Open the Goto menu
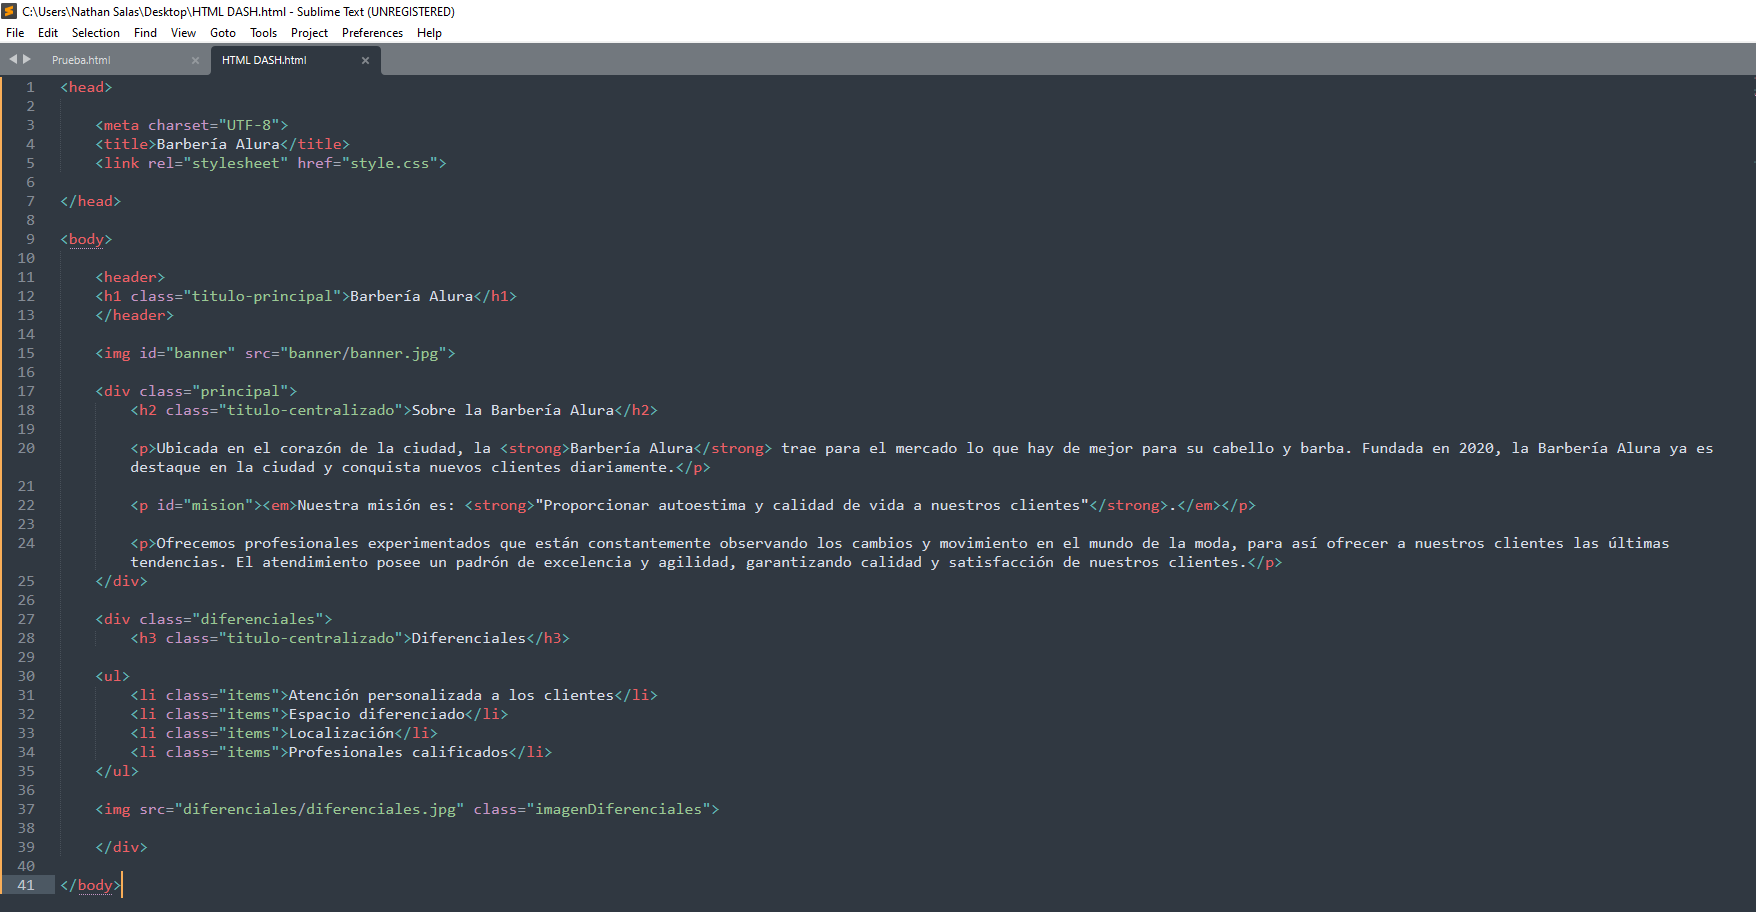This screenshot has height=912, width=1756. pos(223,33)
